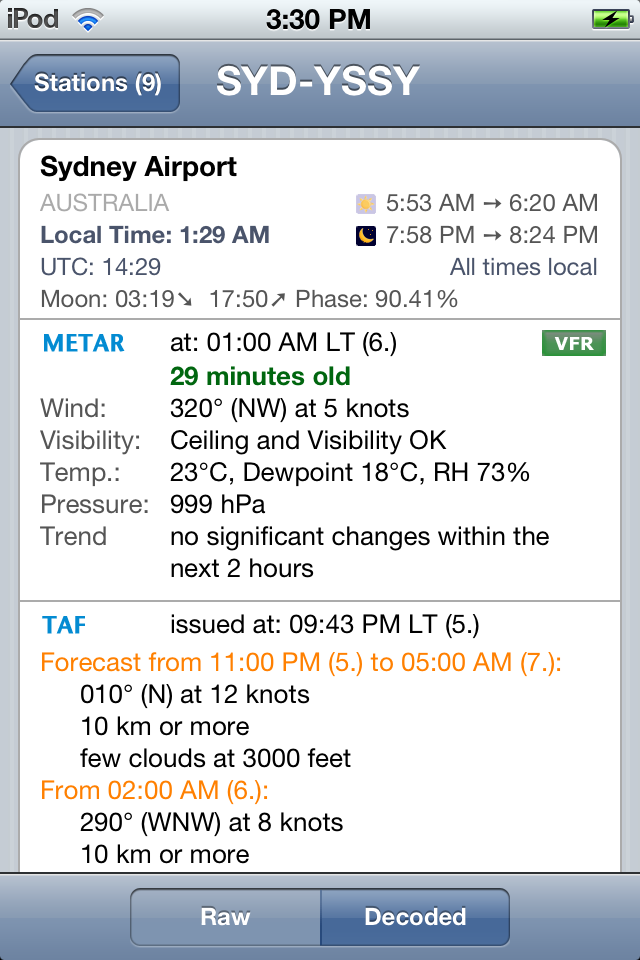Switch to Raw view
This screenshot has width=640, height=960.
(x=225, y=917)
